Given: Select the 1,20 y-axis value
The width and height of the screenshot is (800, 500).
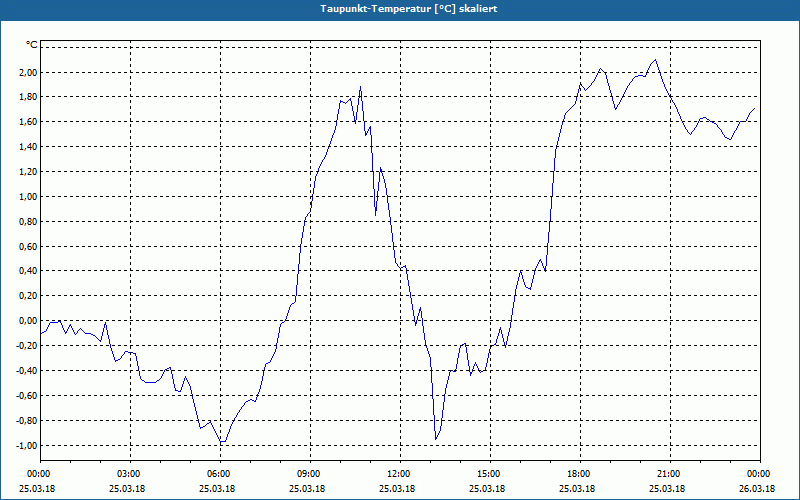Looking at the screenshot, I should [29, 172].
